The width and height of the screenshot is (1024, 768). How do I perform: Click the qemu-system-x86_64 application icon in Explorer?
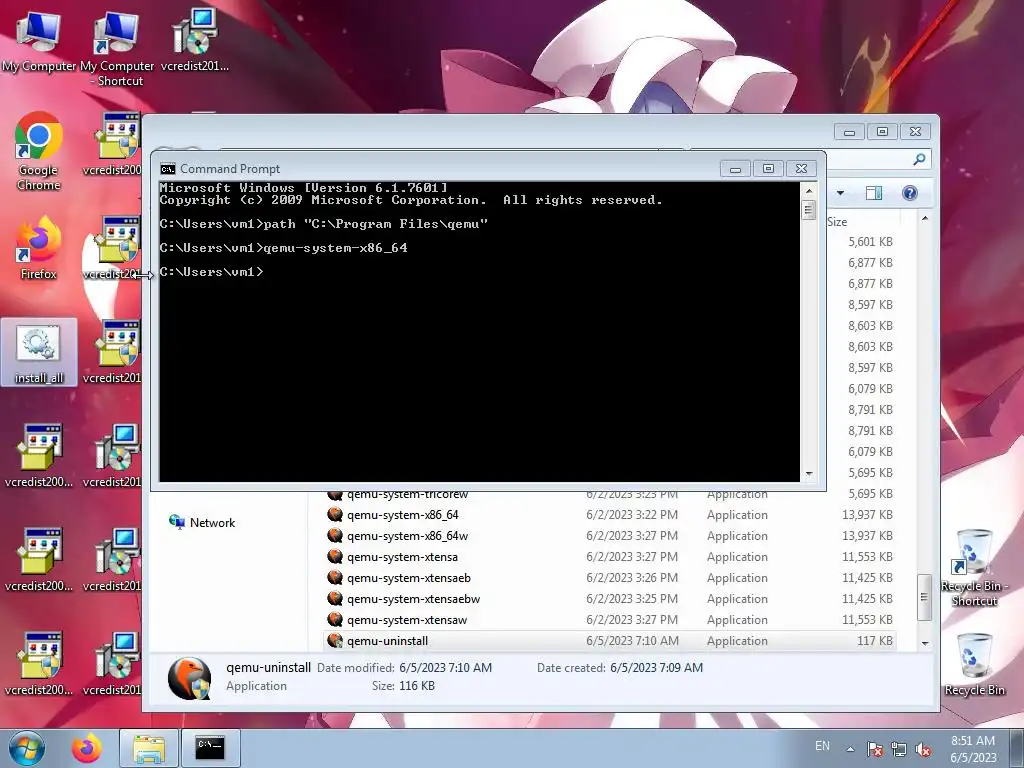pyautogui.click(x=335, y=515)
